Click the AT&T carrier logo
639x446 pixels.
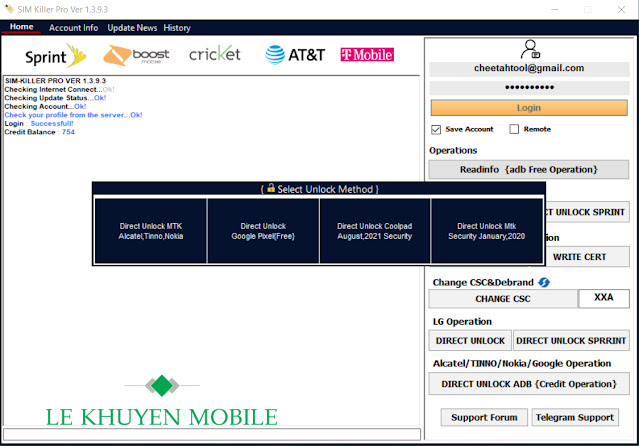coord(295,55)
